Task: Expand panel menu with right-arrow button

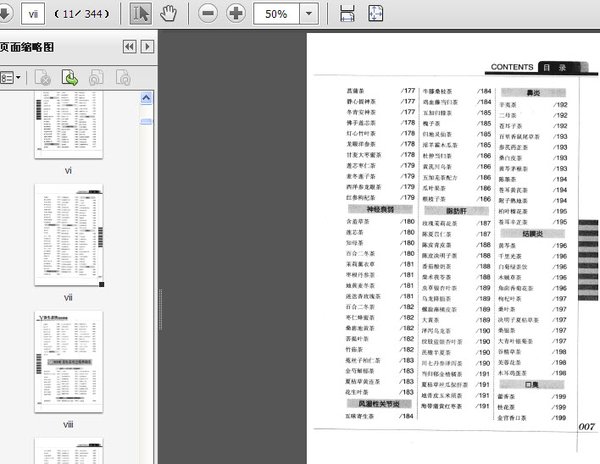Action: coord(147,47)
